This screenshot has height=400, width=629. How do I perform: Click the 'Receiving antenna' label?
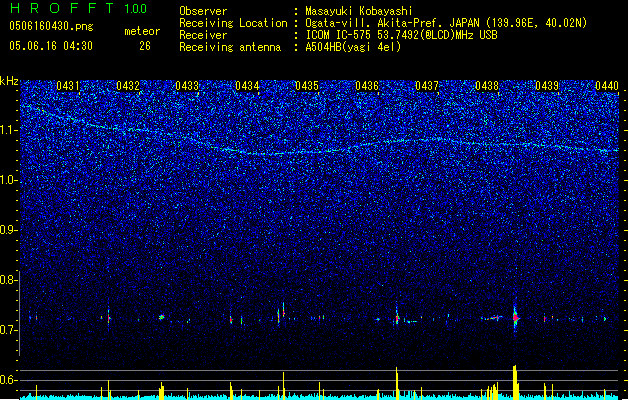coord(230,47)
